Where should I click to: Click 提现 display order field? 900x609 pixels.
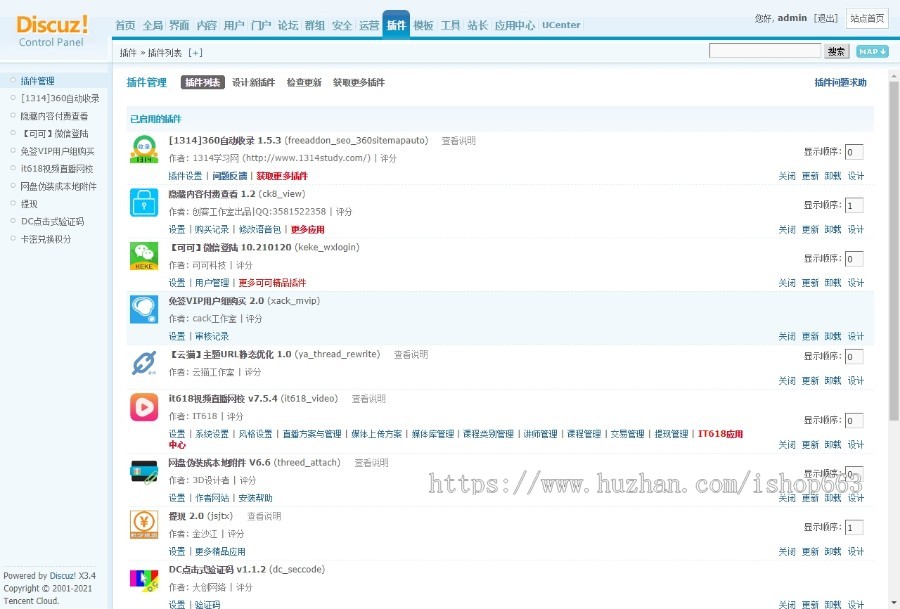[854, 527]
